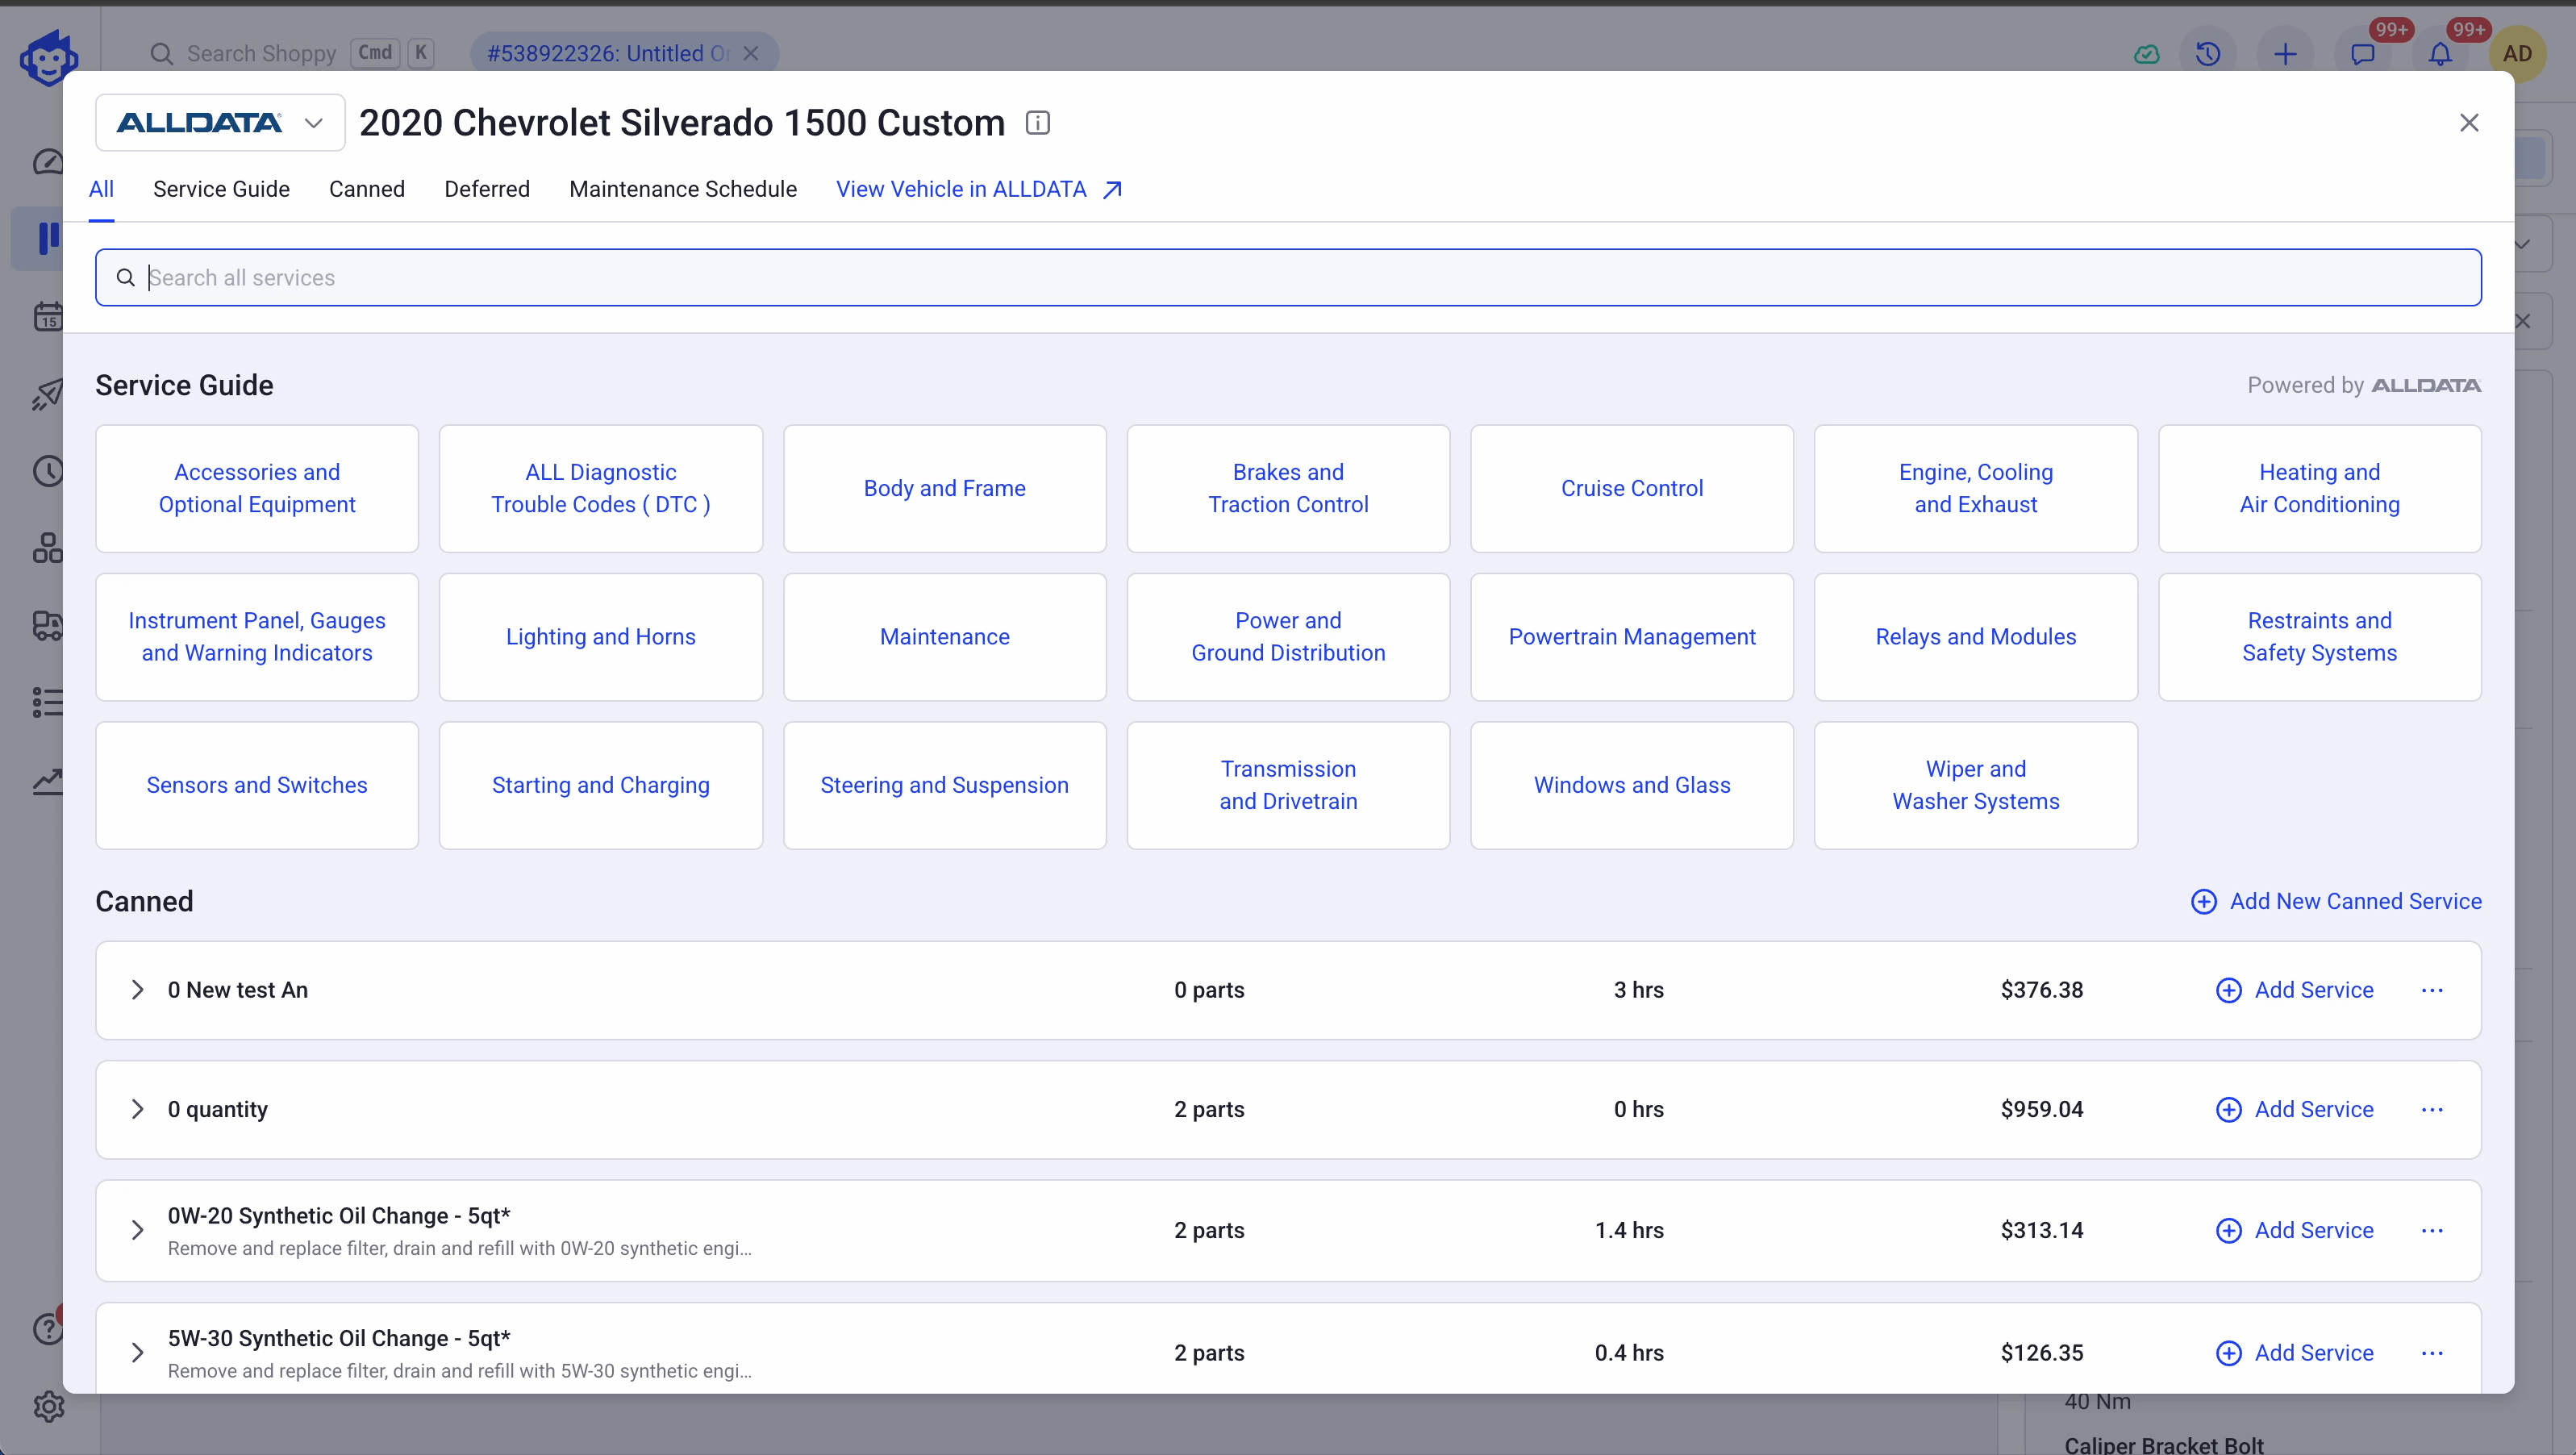
Task: Open Brakes and Traction Control category
Action: click(x=1288, y=489)
